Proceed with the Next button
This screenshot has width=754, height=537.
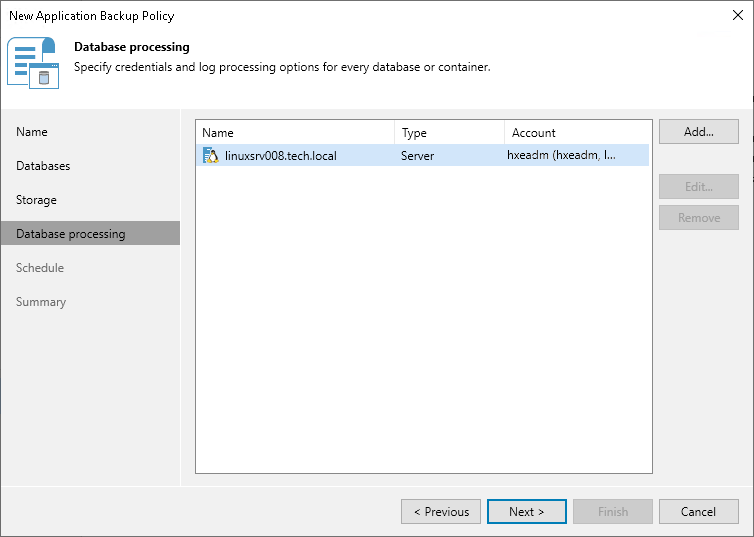527,512
